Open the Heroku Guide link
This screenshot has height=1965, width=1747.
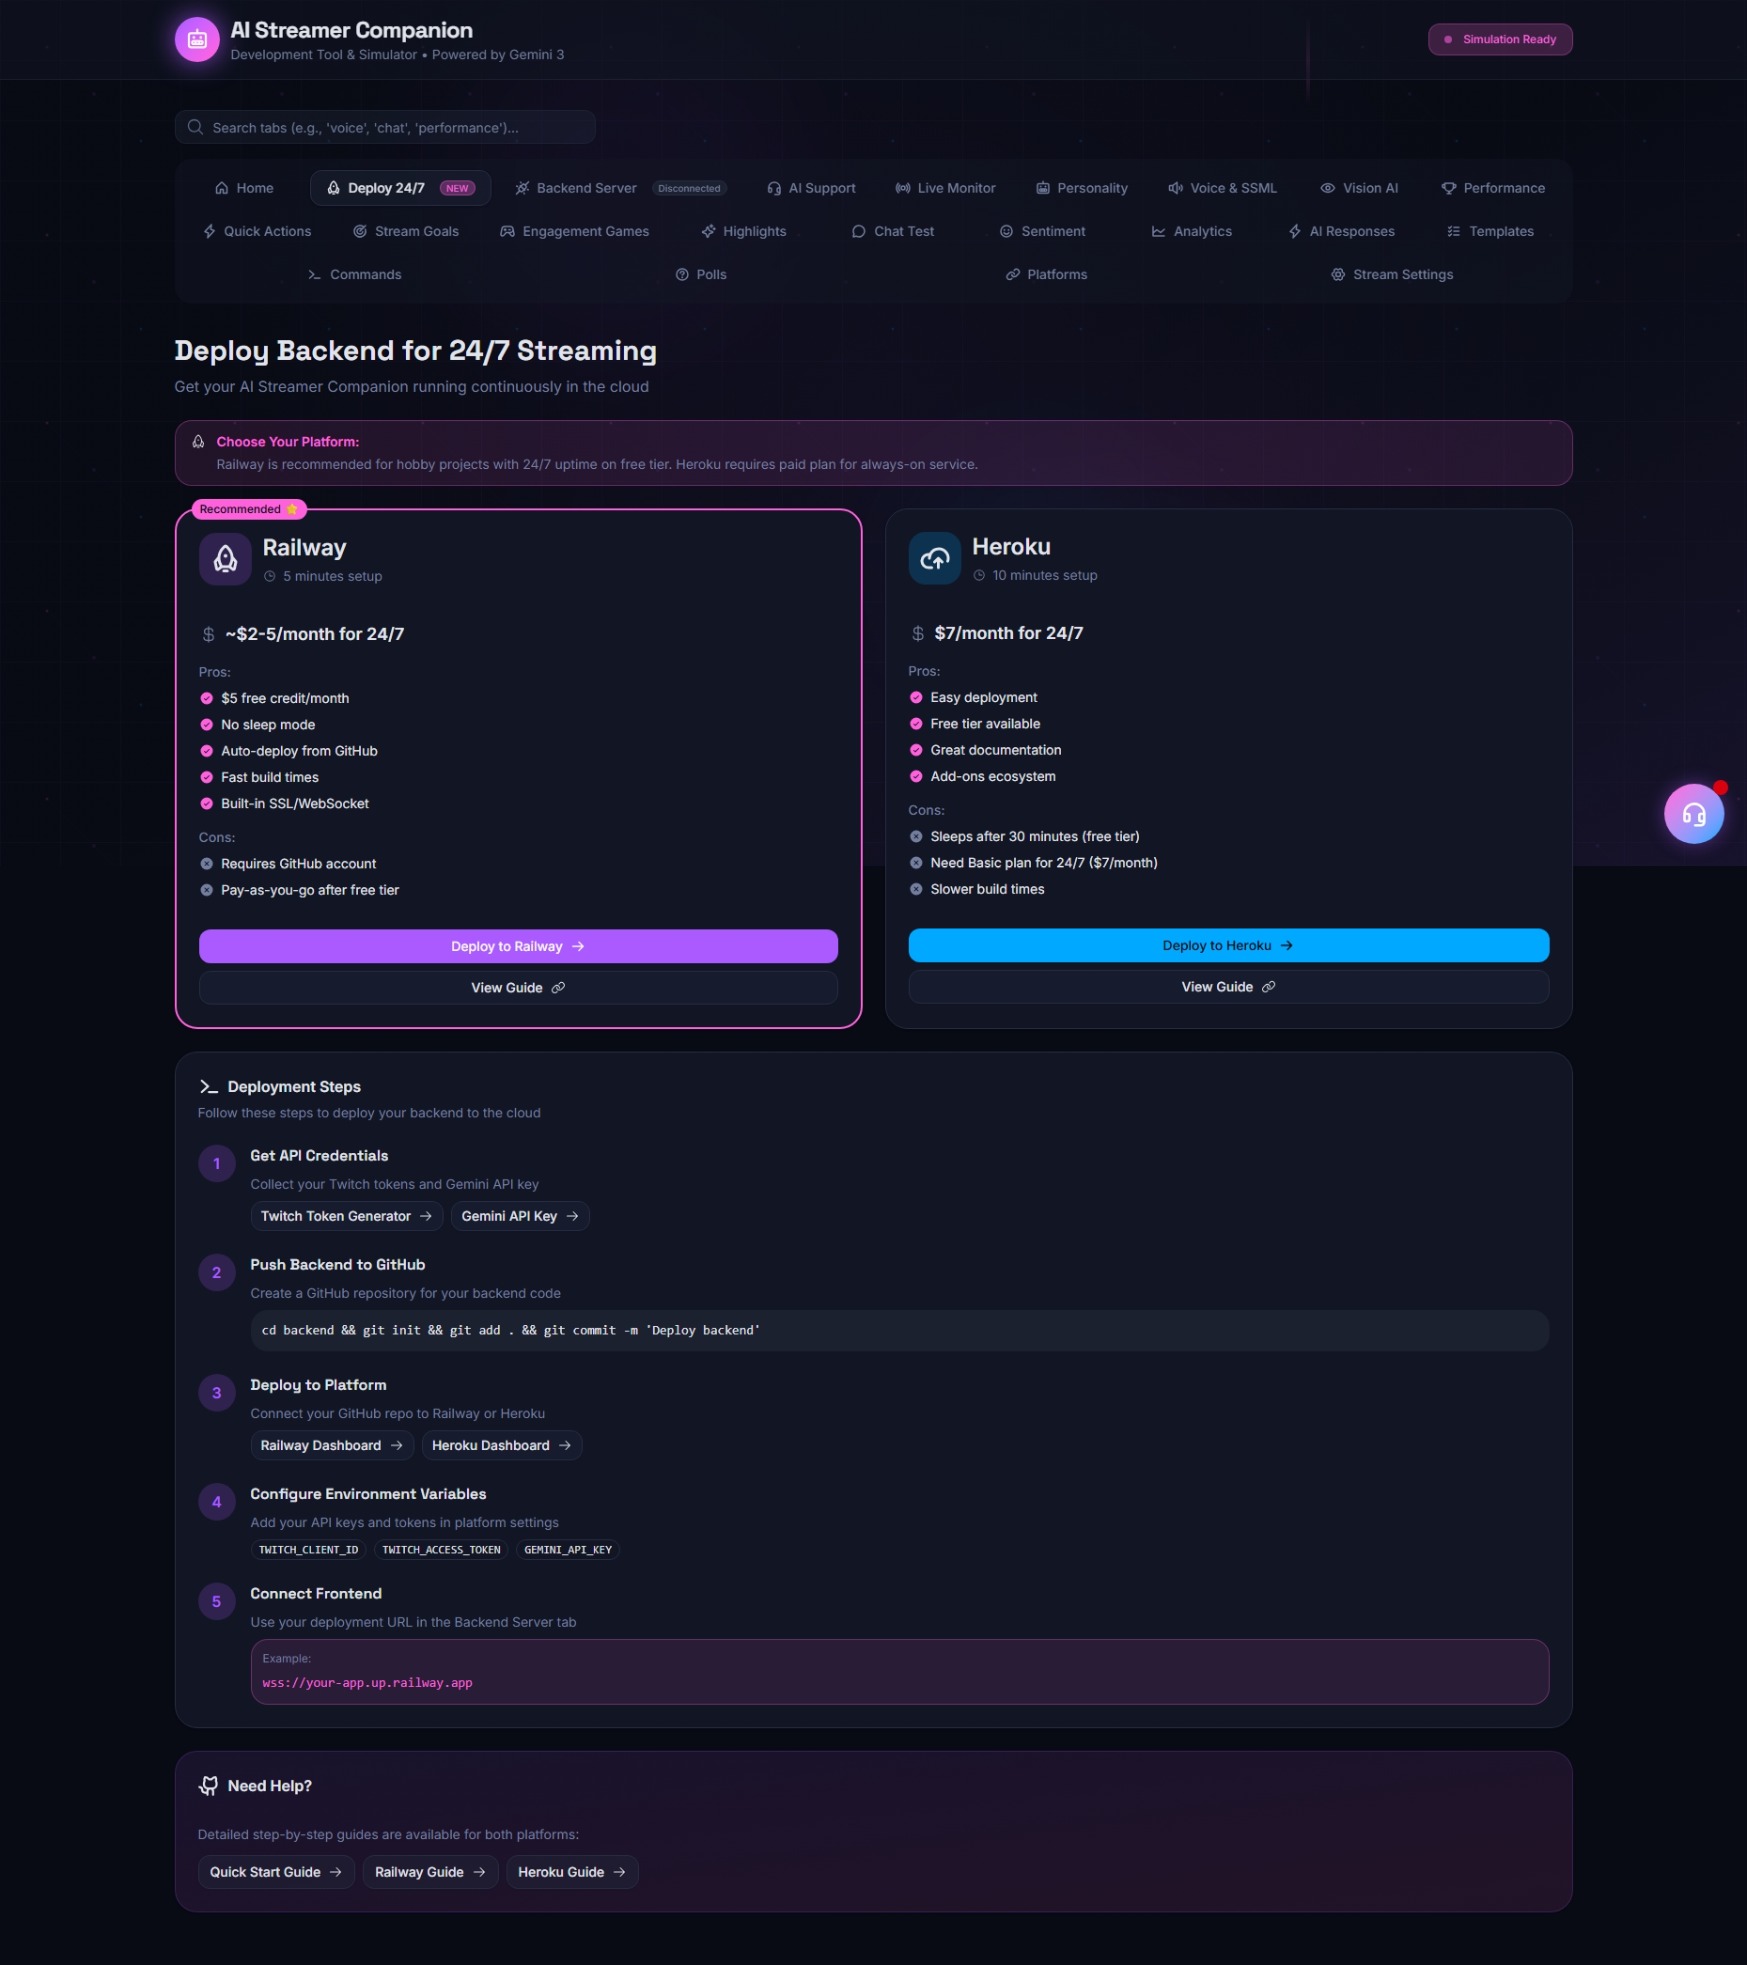coord(572,1872)
